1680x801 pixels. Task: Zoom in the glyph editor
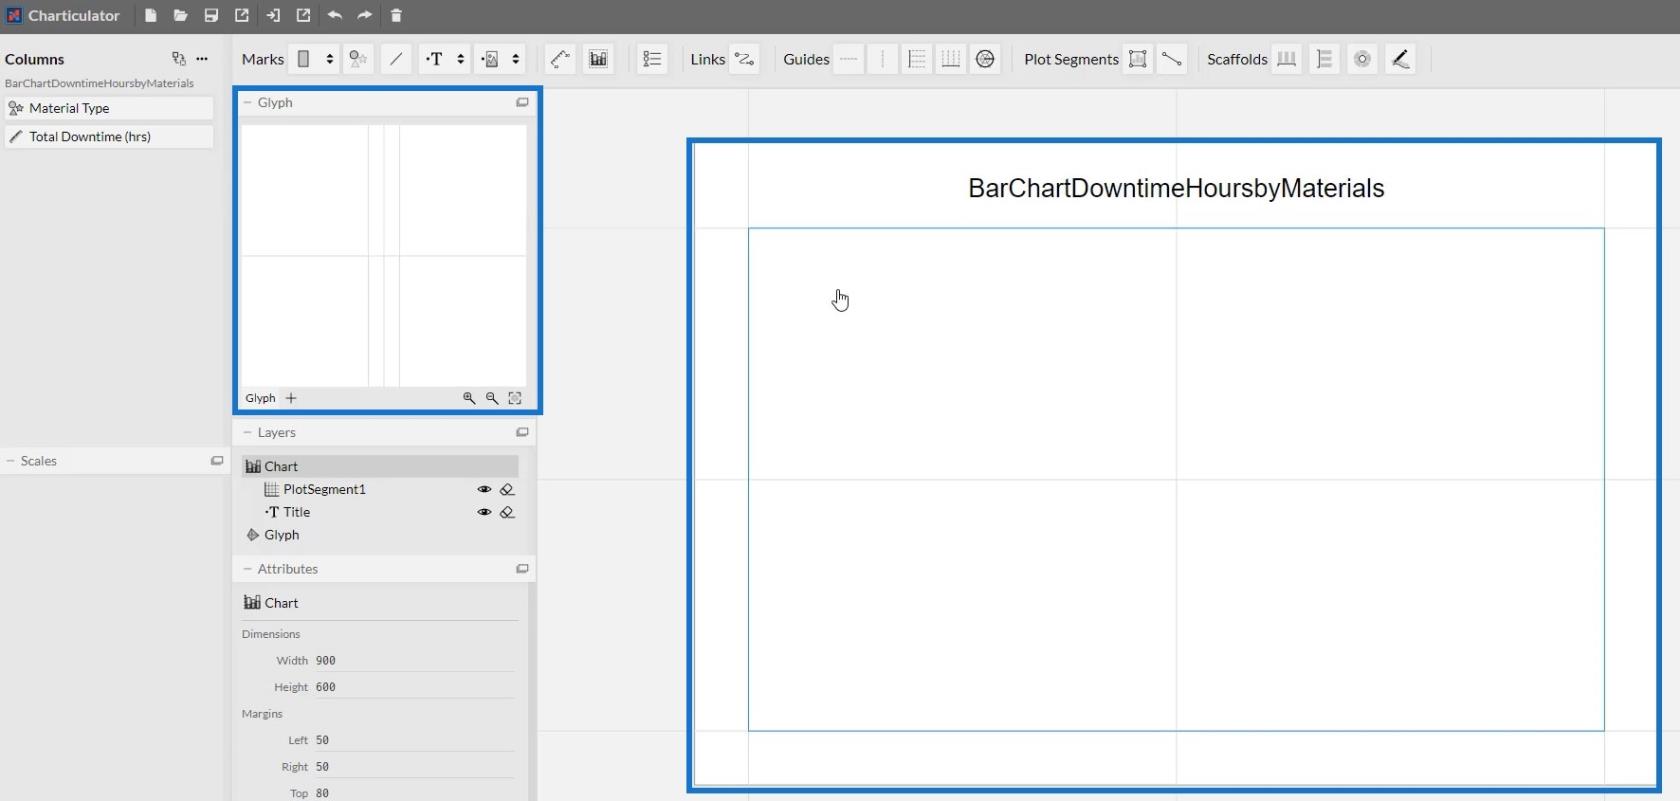point(469,398)
